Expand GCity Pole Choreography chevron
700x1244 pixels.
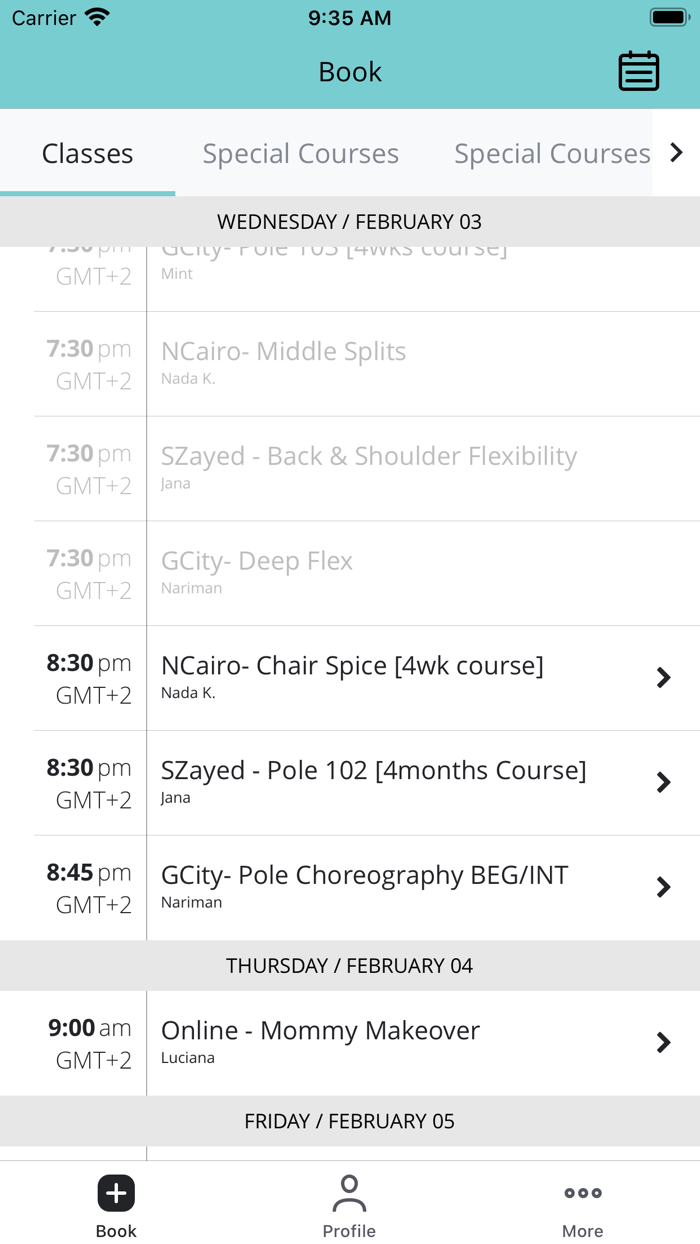663,887
